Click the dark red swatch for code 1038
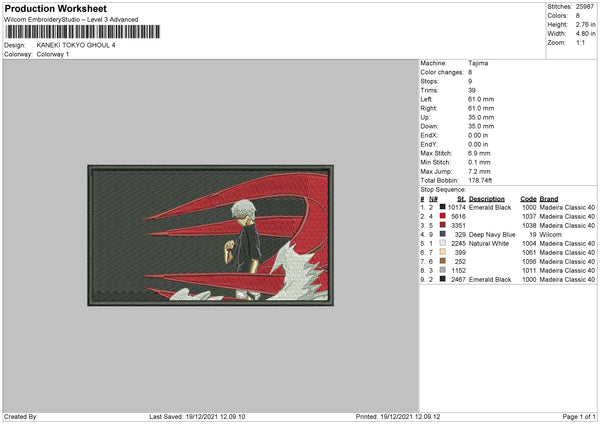600x424 pixels. coord(442,225)
